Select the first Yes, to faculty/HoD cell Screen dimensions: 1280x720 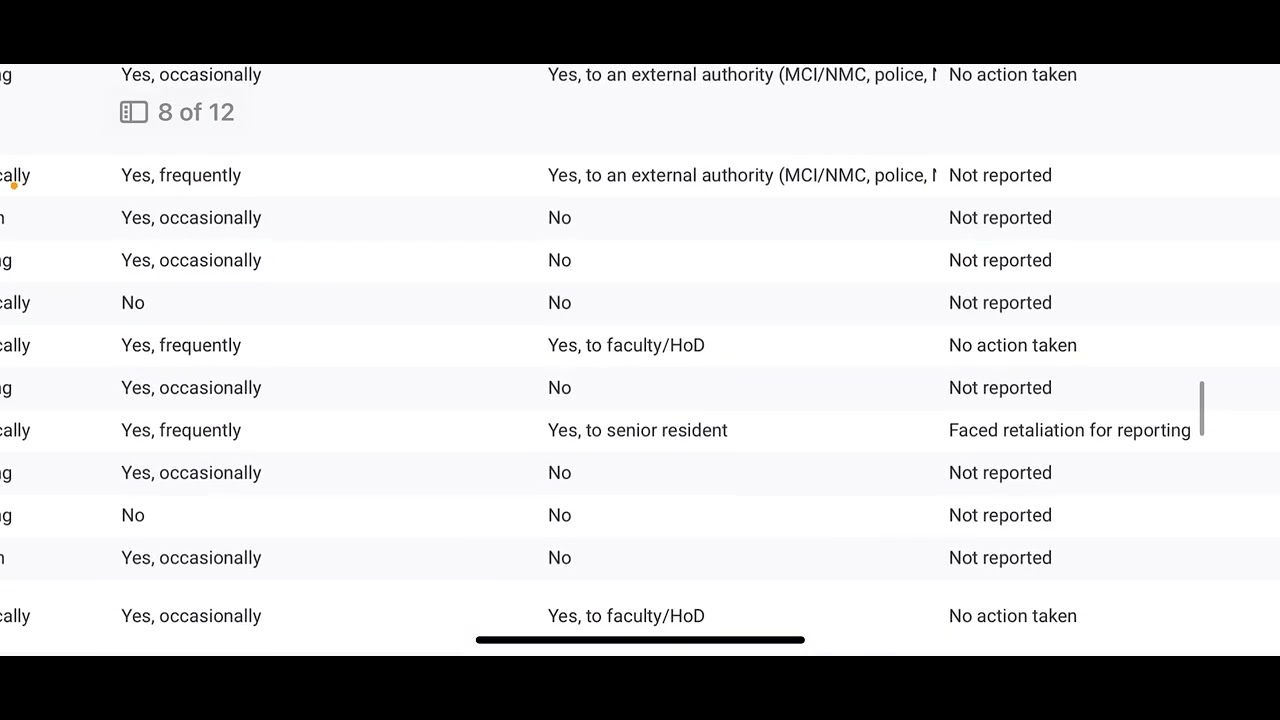(626, 345)
